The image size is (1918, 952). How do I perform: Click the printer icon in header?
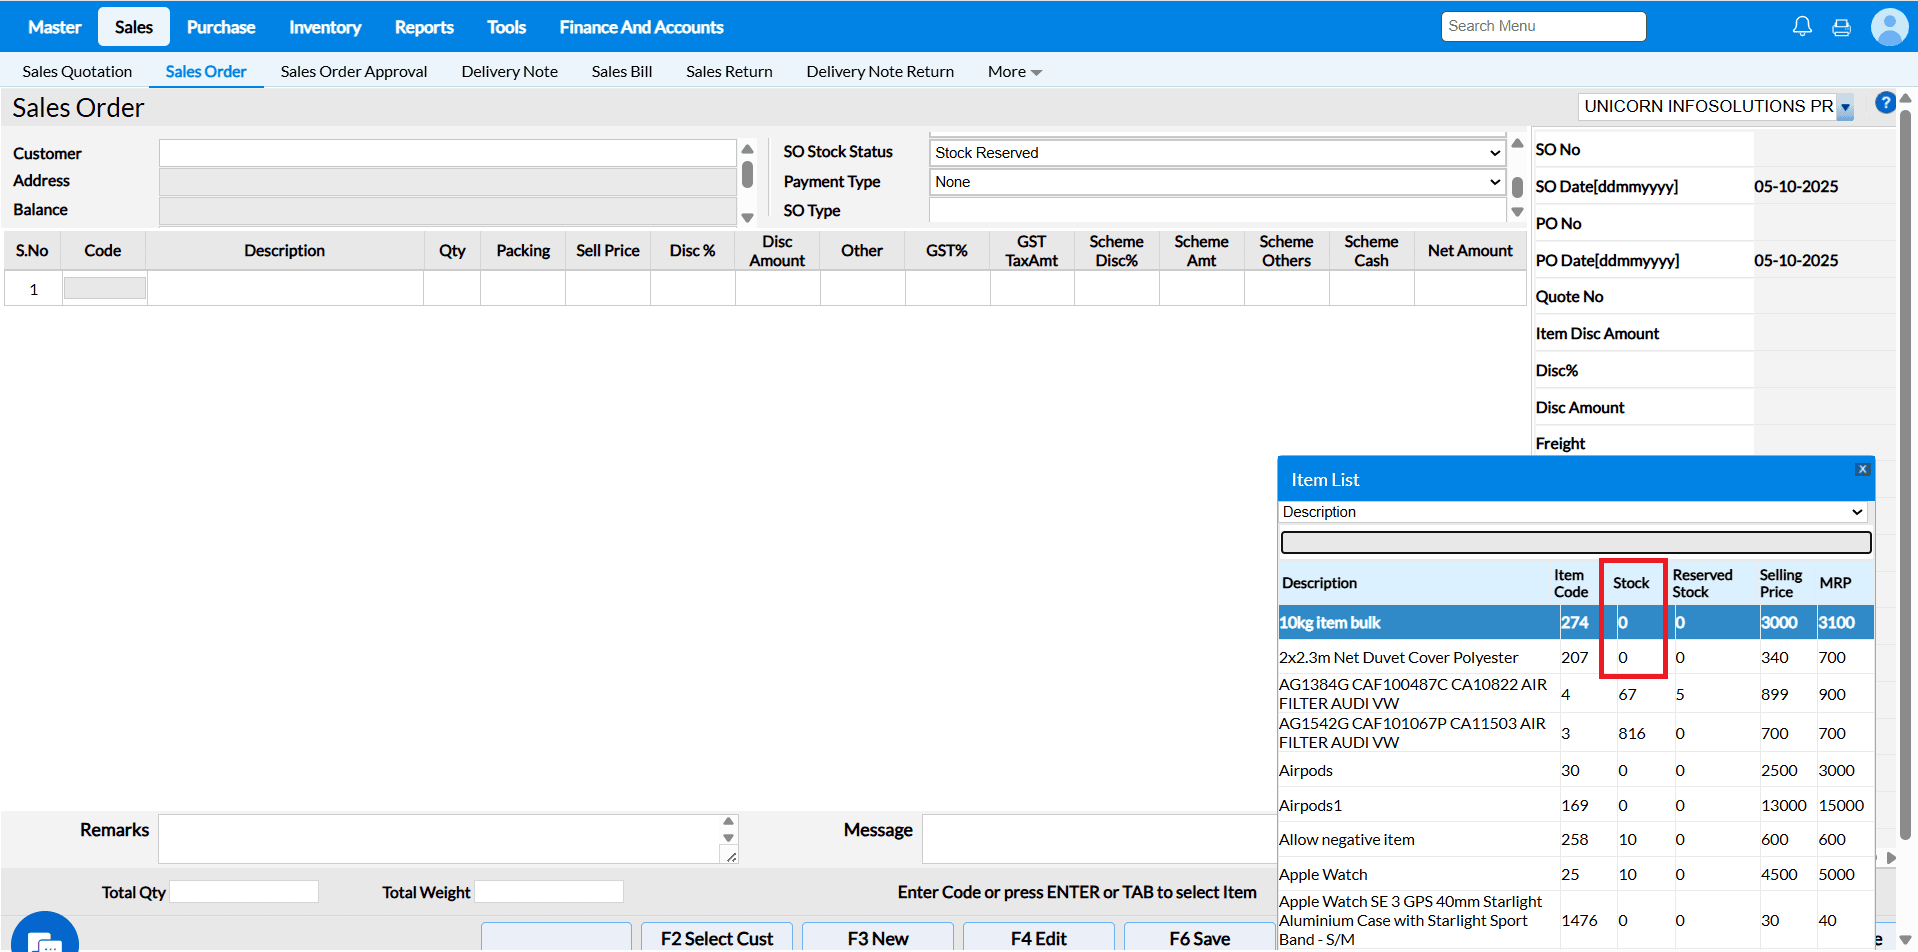pyautogui.click(x=1841, y=28)
